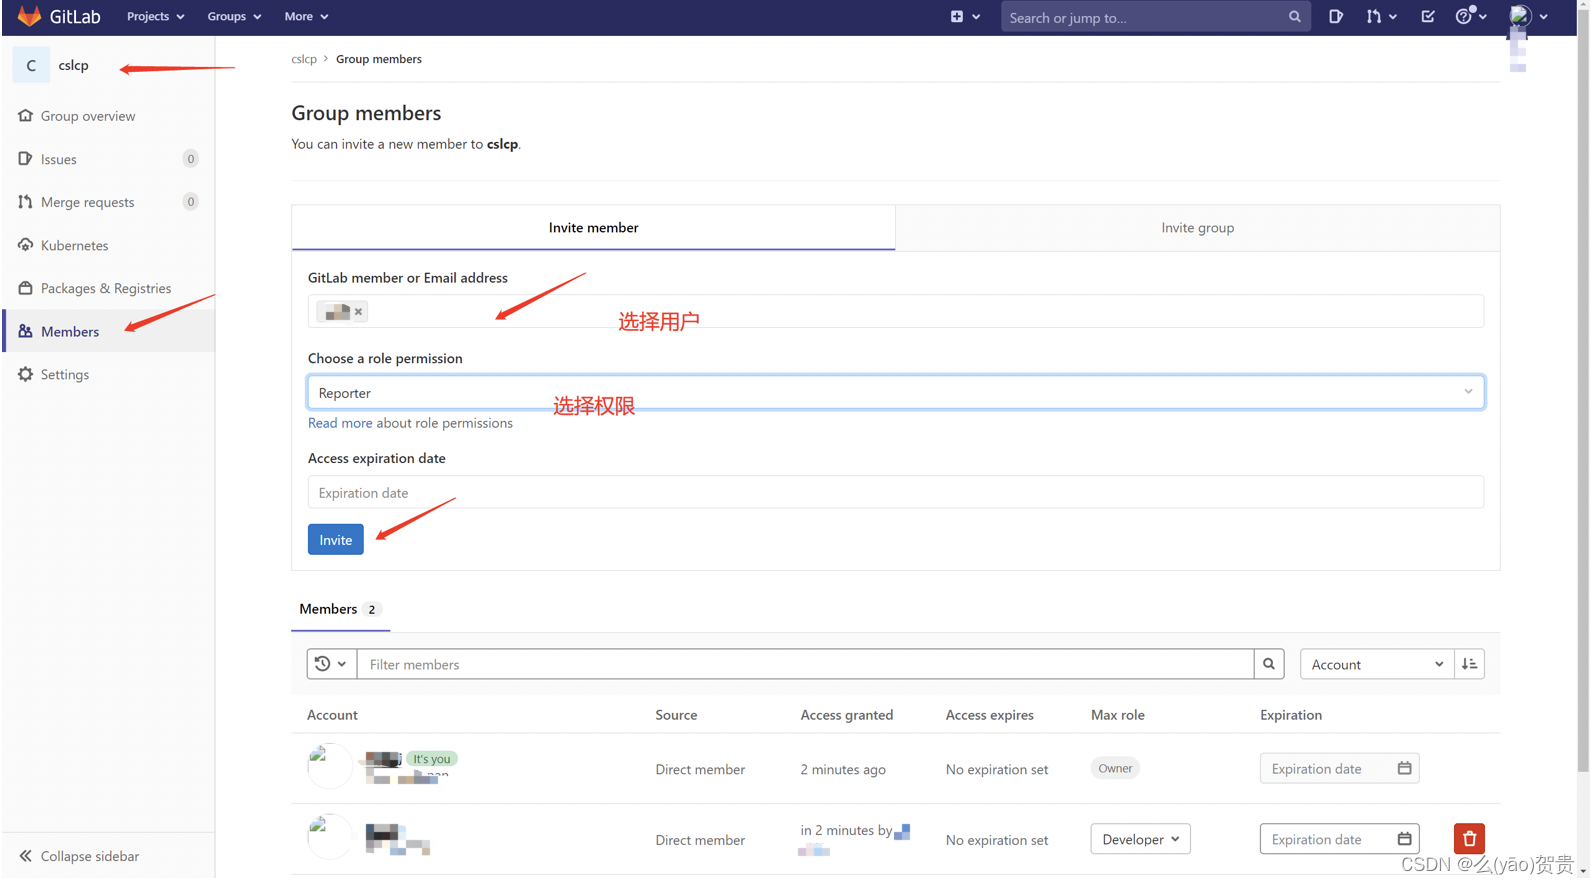Click 2 minutes ago access granted cell
Viewport: 1590px width, 884px height.
(x=843, y=769)
